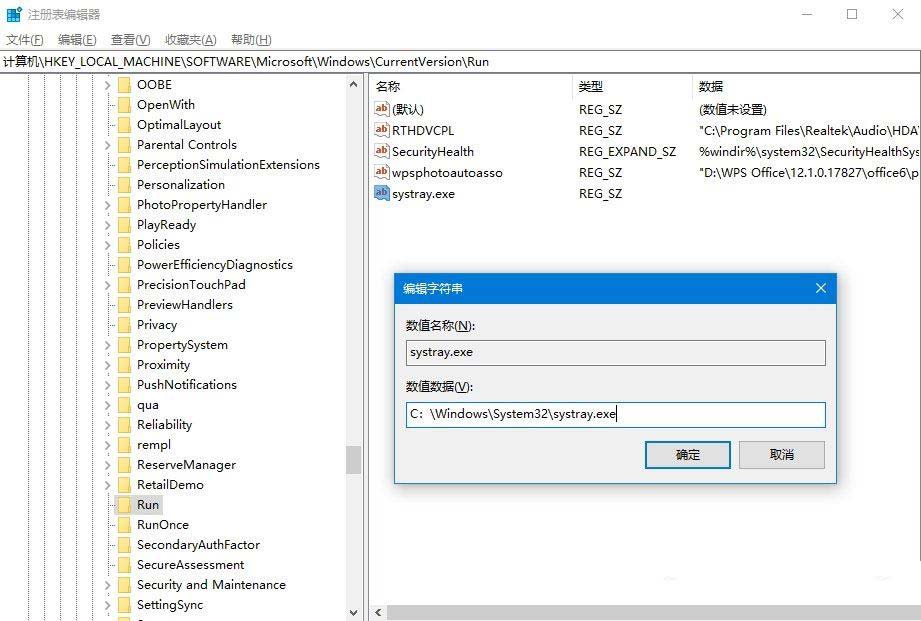Click the Run key folder icon

tap(124, 505)
